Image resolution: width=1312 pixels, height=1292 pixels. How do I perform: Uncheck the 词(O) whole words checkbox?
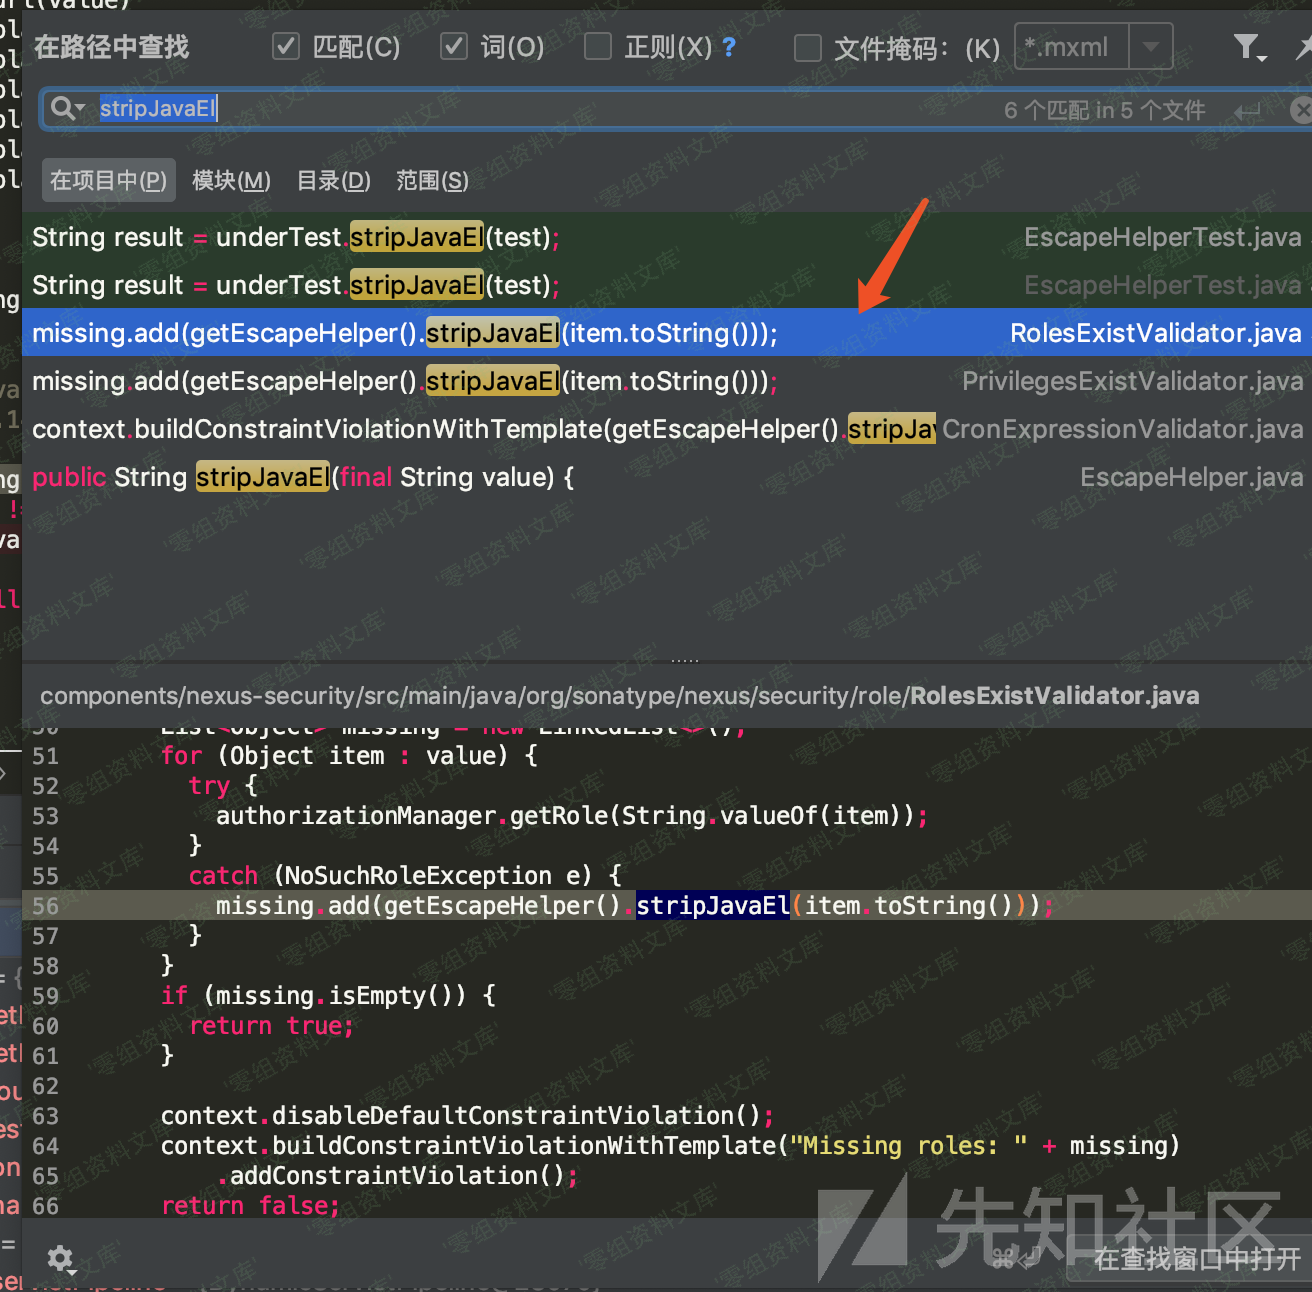455,47
